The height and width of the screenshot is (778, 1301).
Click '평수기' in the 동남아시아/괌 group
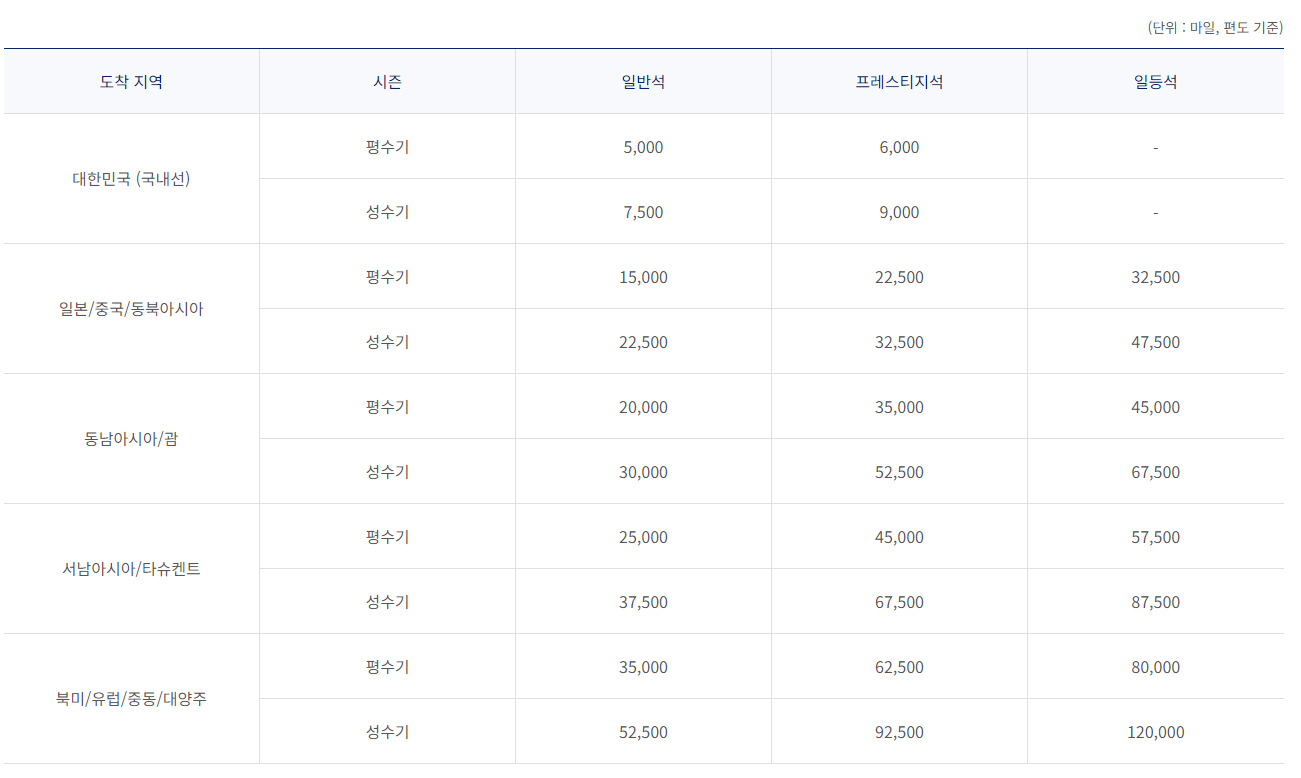coord(387,407)
